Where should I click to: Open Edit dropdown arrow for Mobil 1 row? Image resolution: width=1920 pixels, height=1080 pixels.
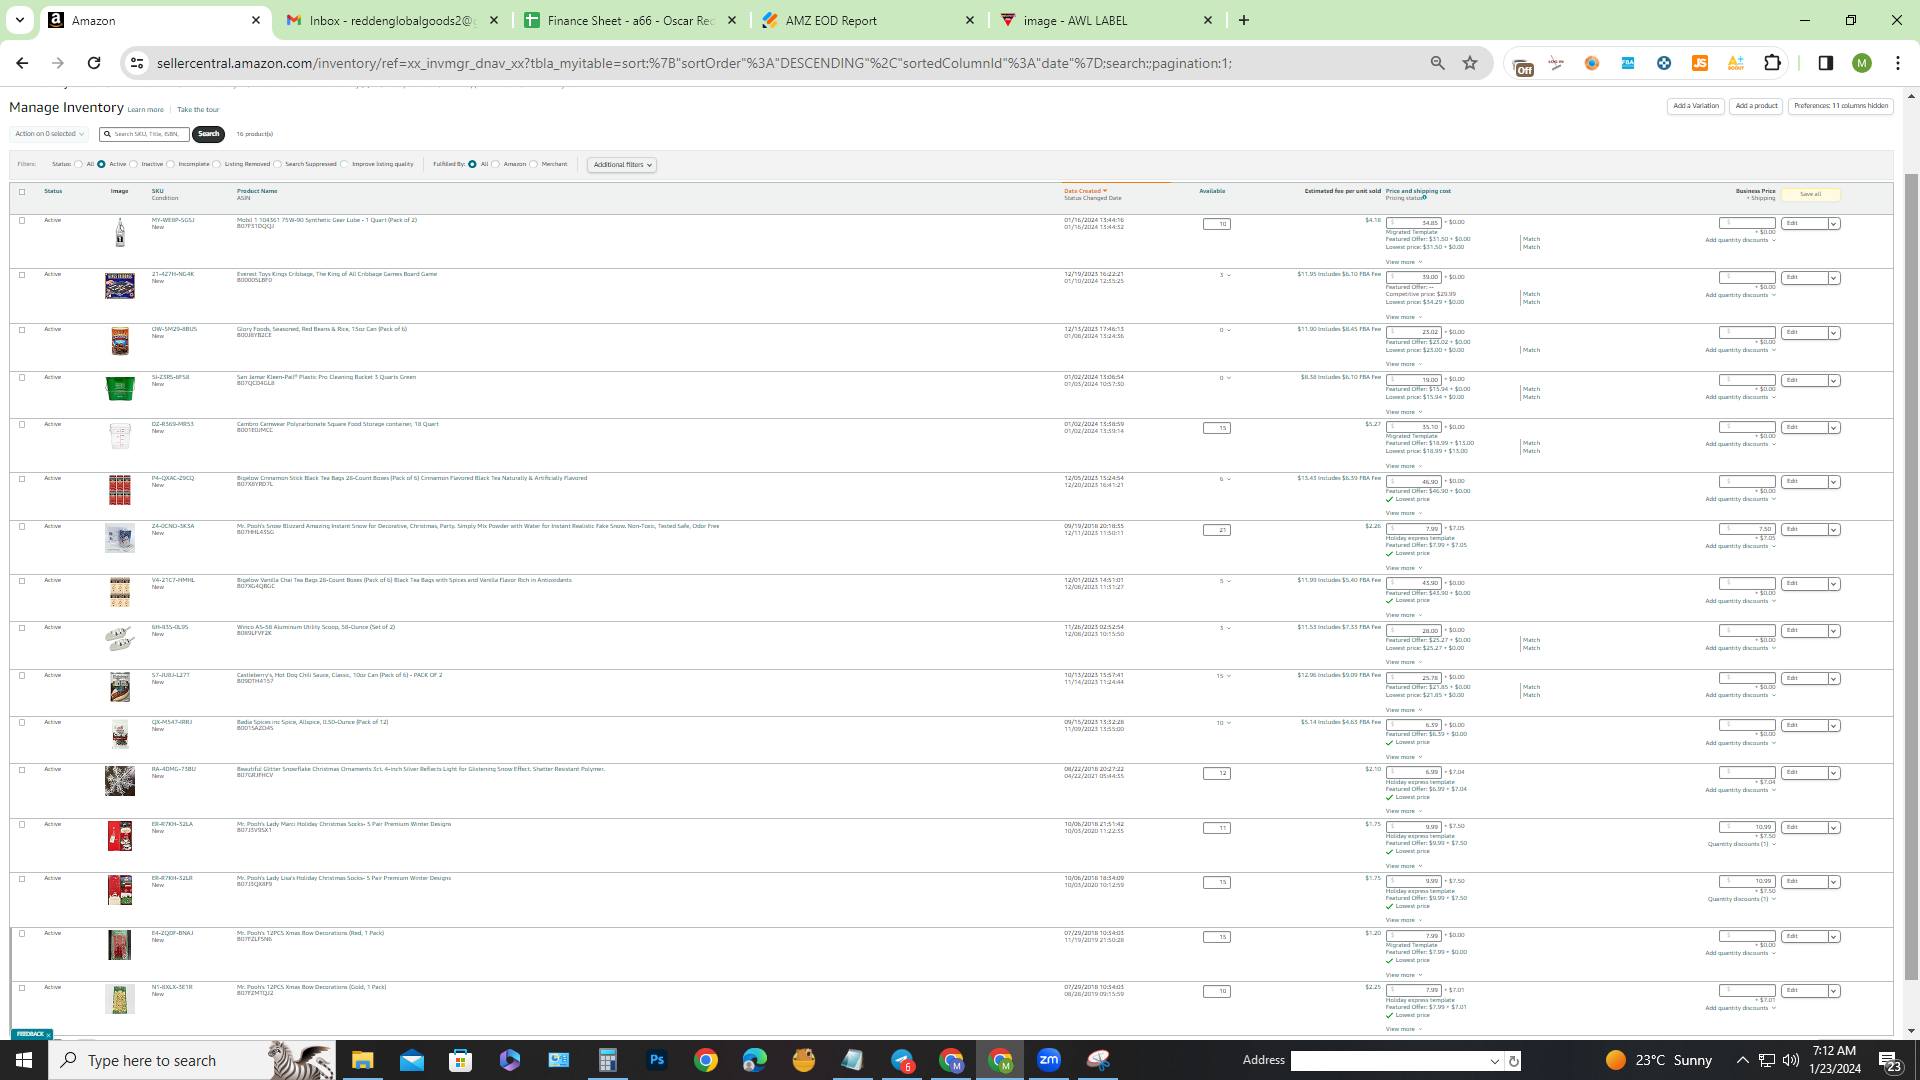tap(1834, 224)
